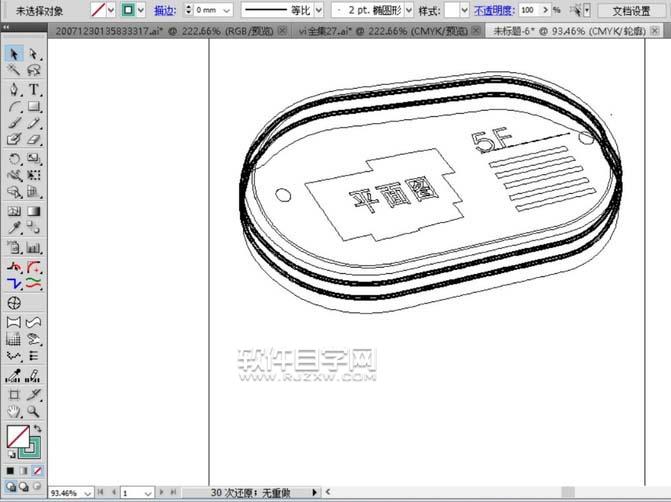Set paint type to None
Viewport: 671px width, 502px height.
click(x=37, y=471)
